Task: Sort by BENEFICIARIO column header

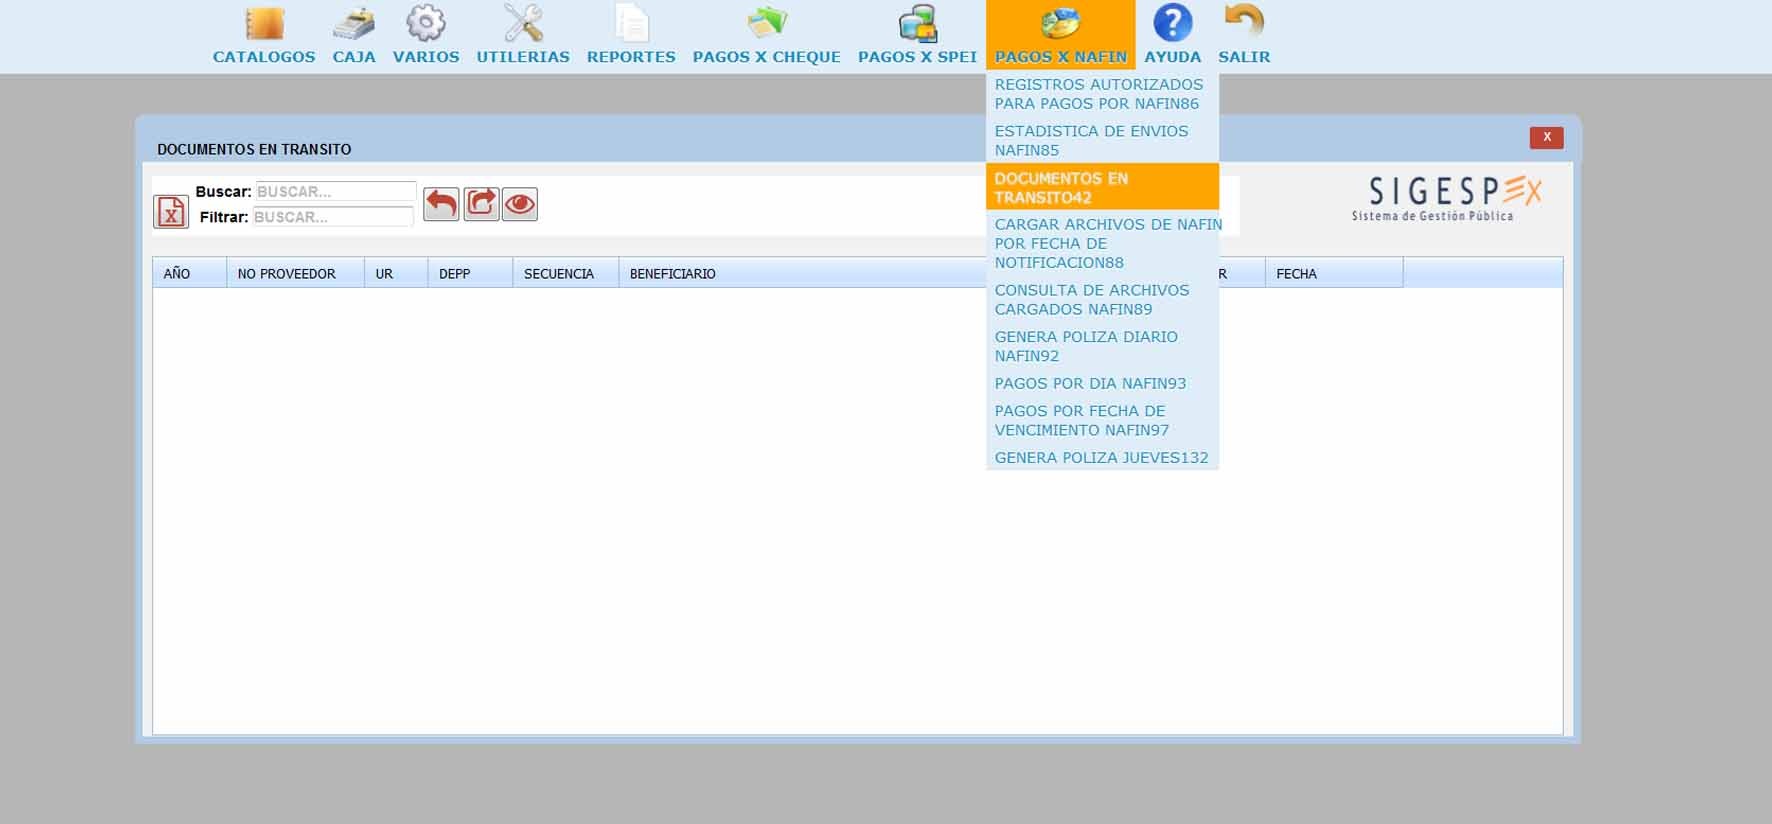Action: pyautogui.click(x=803, y=273)
